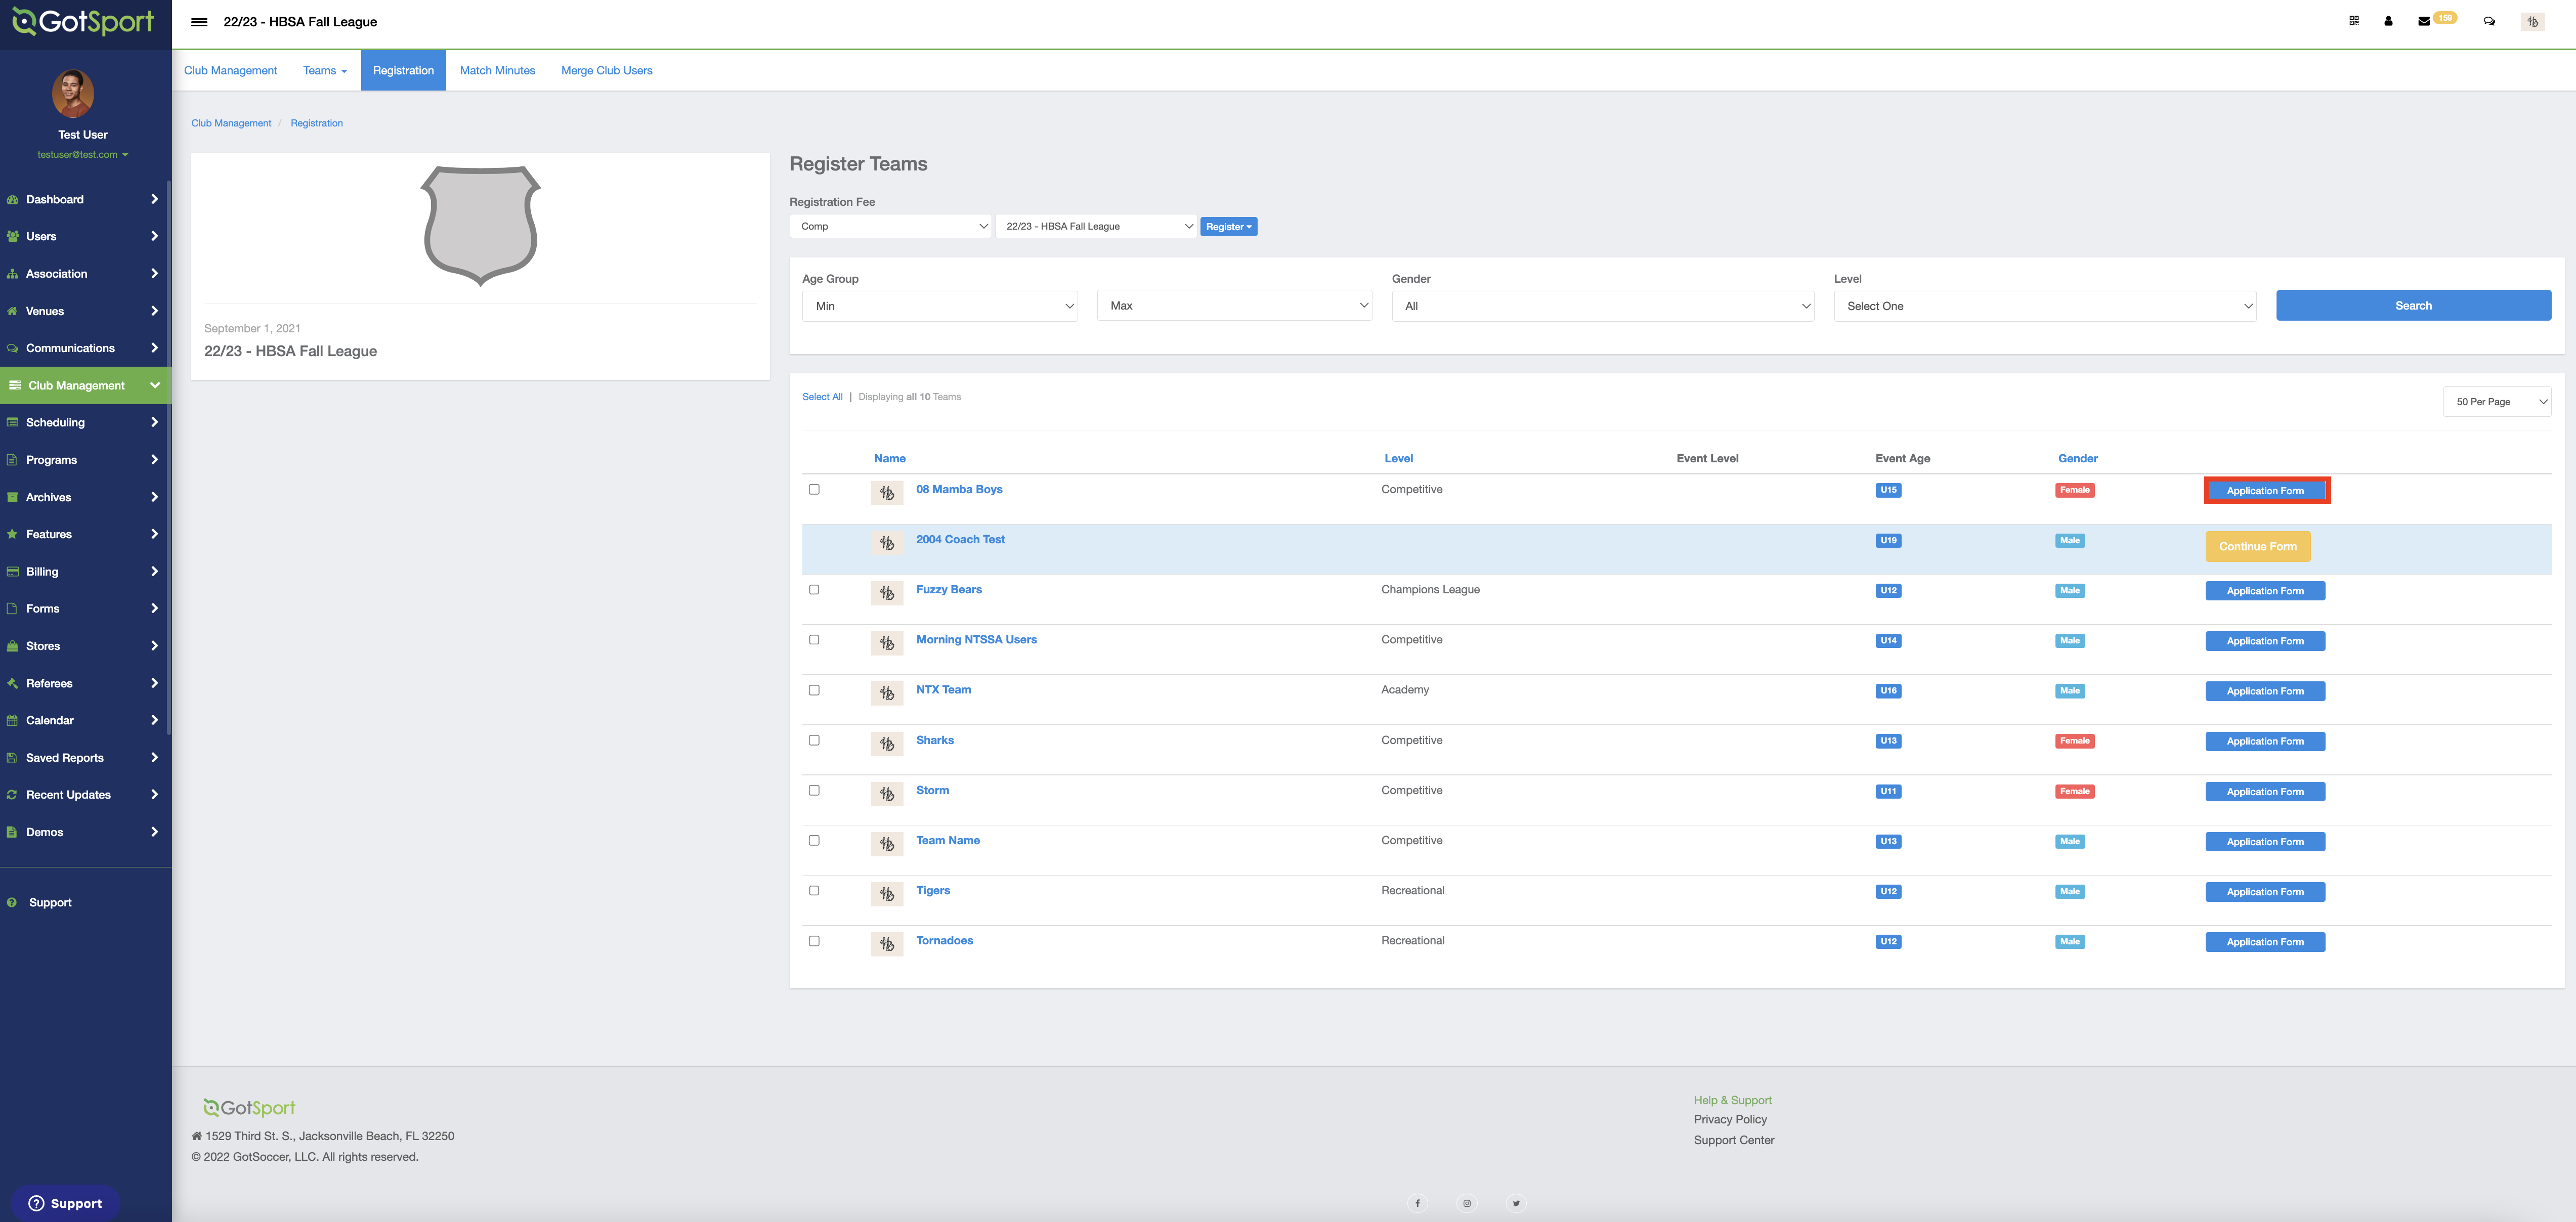2576x1222 pixels.
Task: Click the club crest icon in top right
Action: click(x=2532, y=21)
